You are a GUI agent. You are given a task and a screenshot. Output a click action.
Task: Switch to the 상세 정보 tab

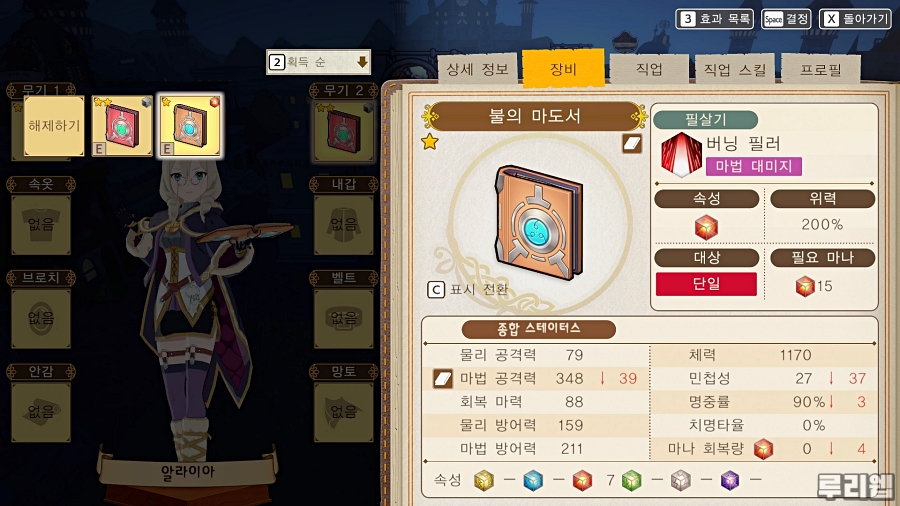click(x=477, y=69)
